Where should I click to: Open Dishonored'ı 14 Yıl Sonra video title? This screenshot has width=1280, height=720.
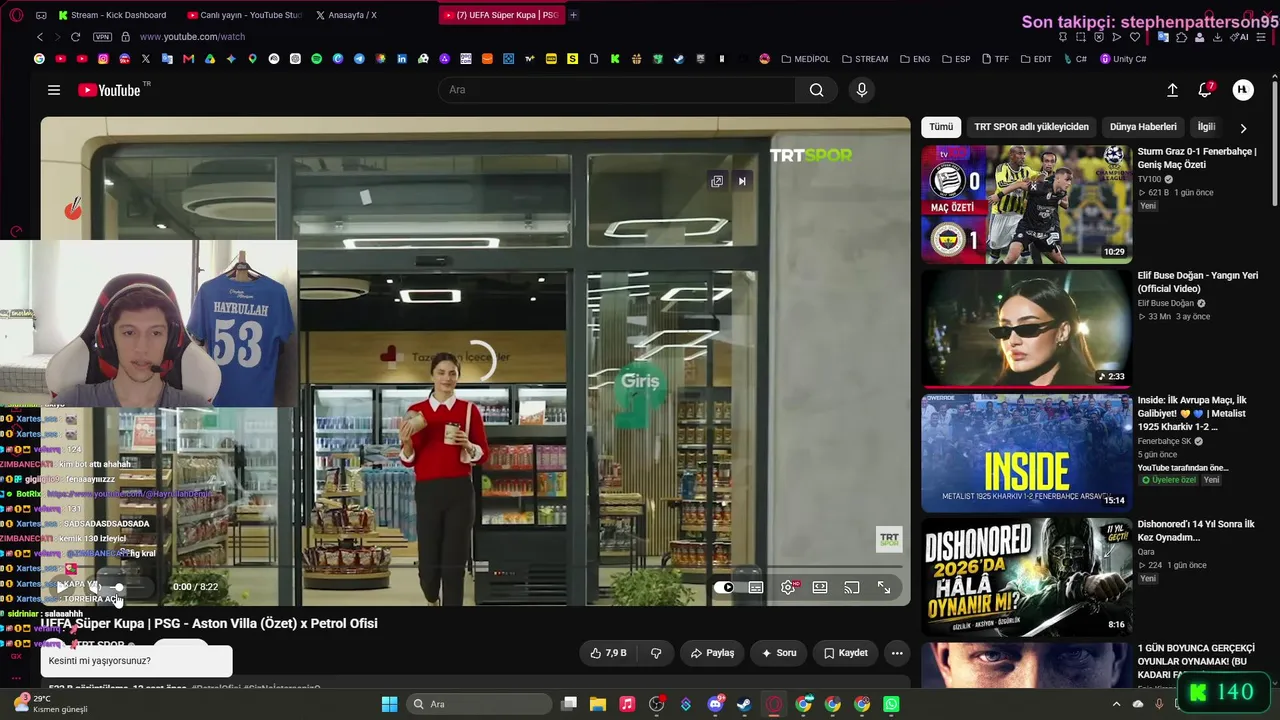click(1196, 531)
